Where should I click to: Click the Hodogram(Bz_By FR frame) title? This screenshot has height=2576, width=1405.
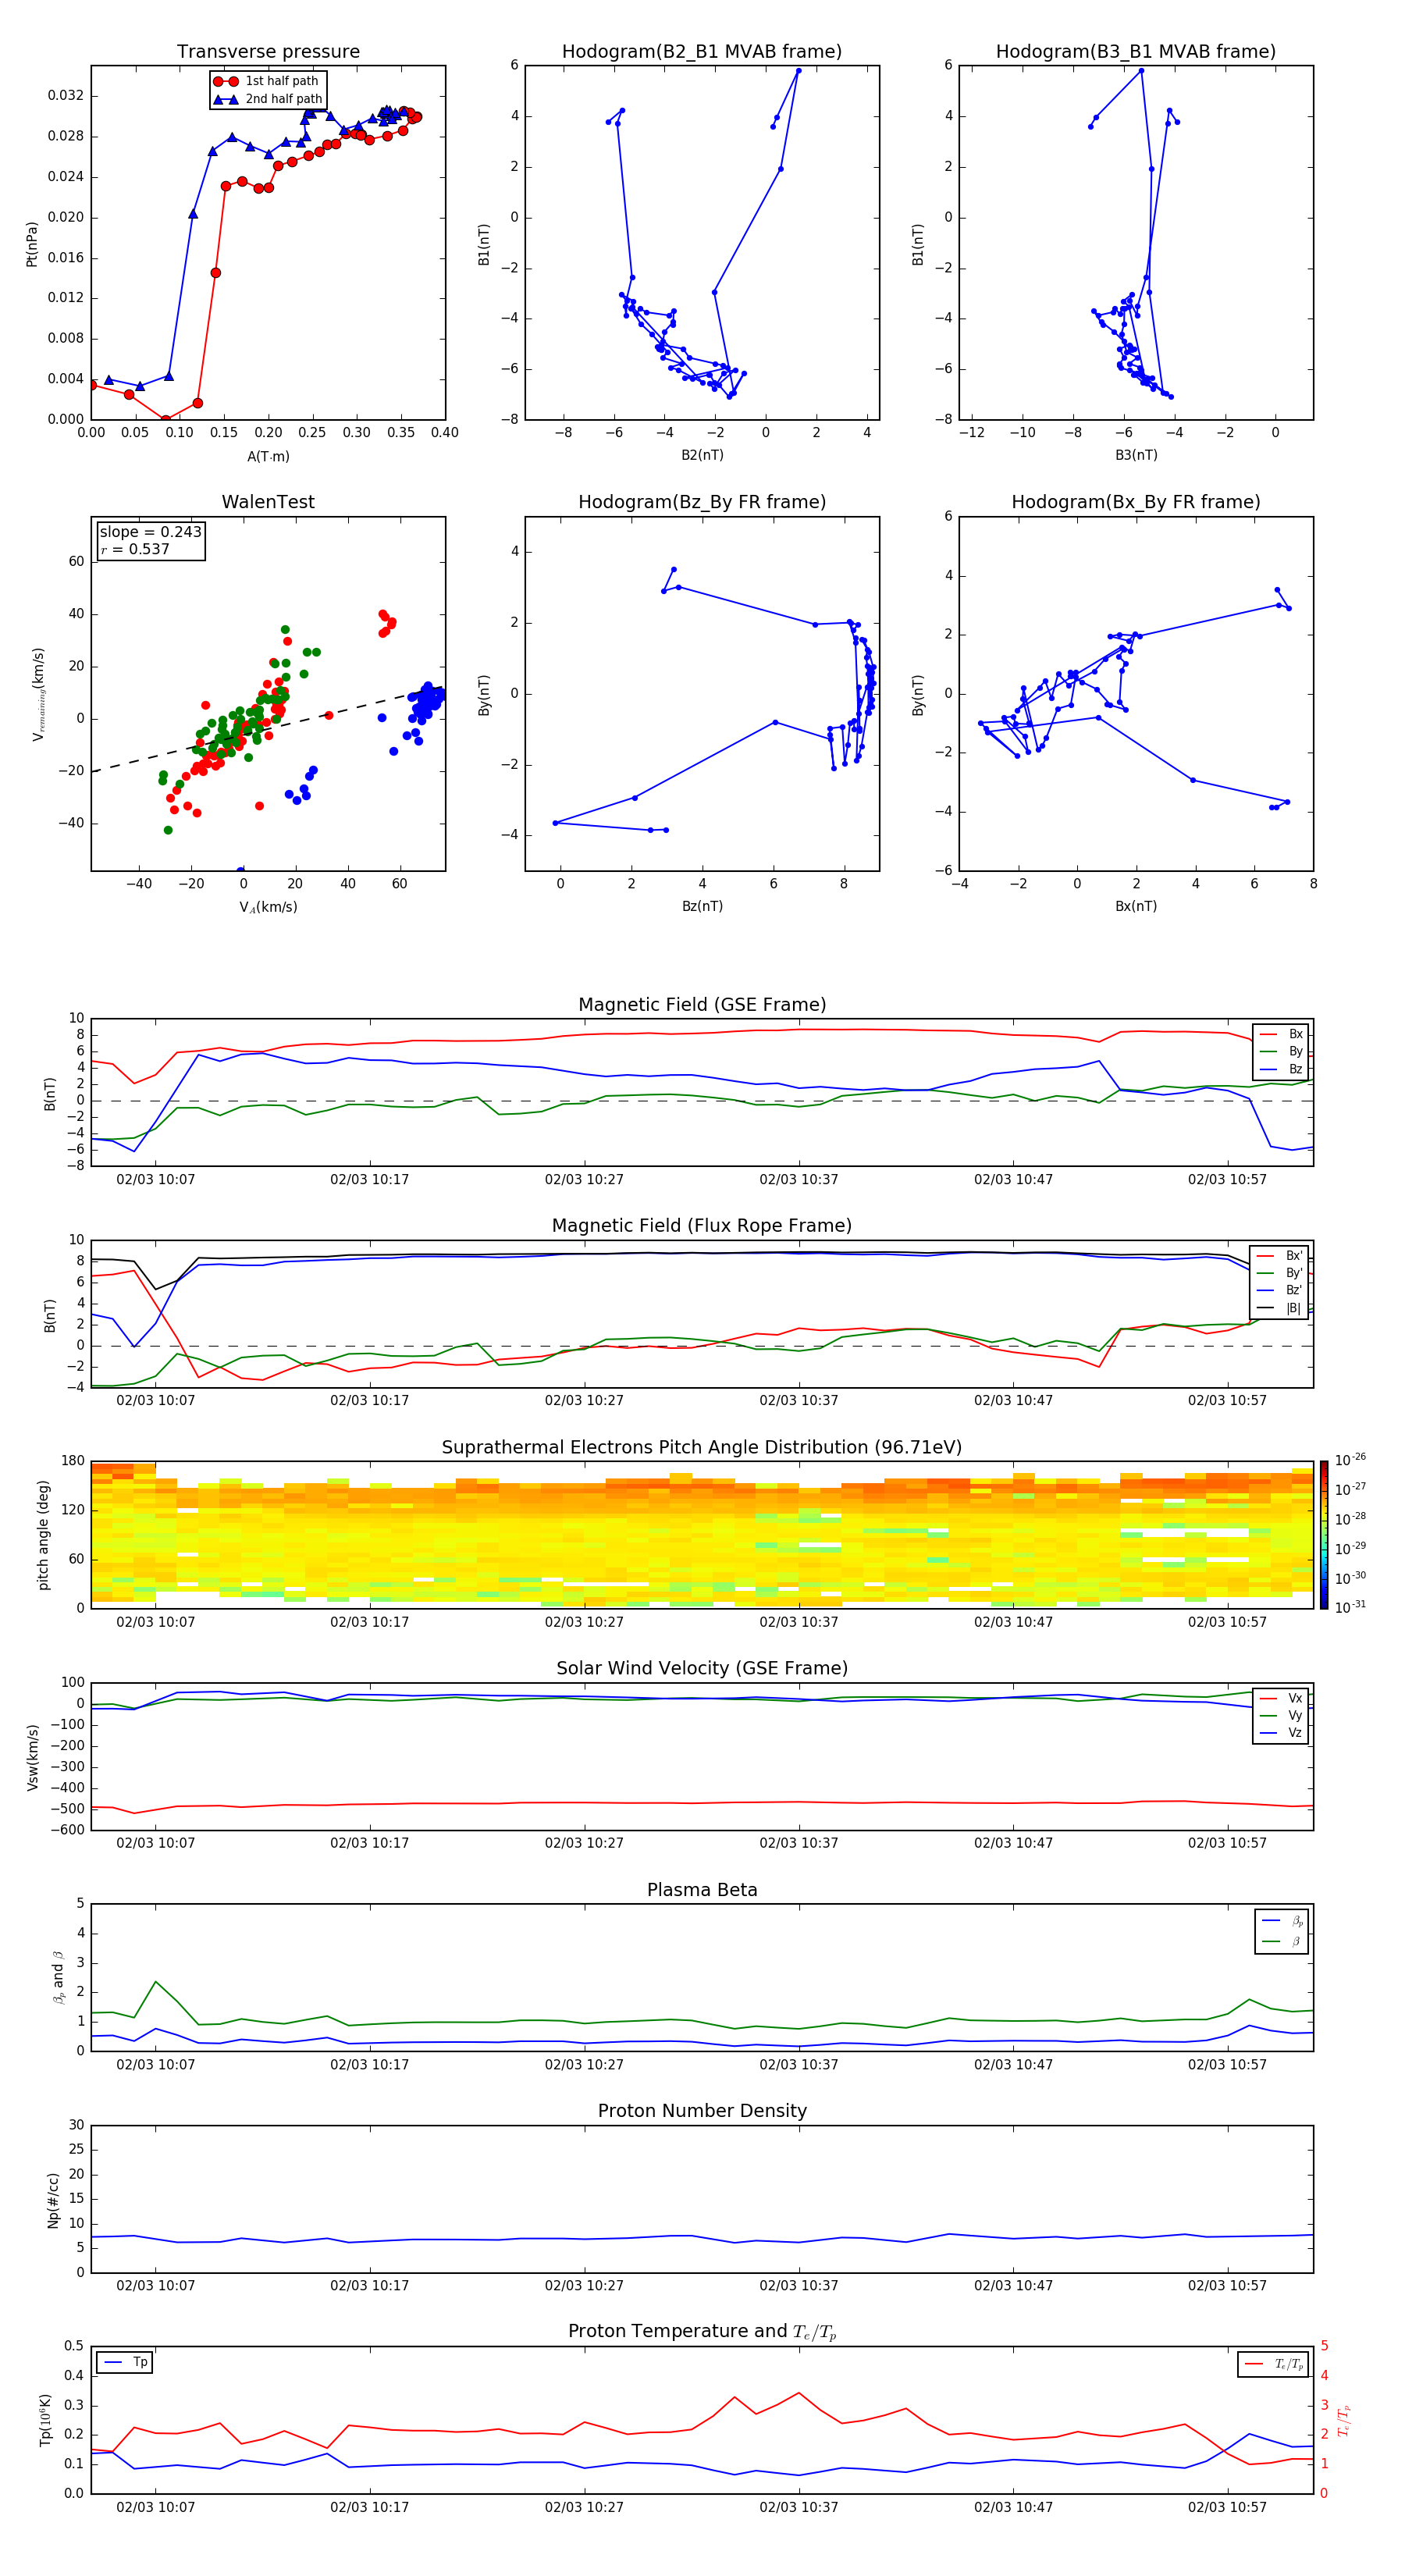[702, 502]
